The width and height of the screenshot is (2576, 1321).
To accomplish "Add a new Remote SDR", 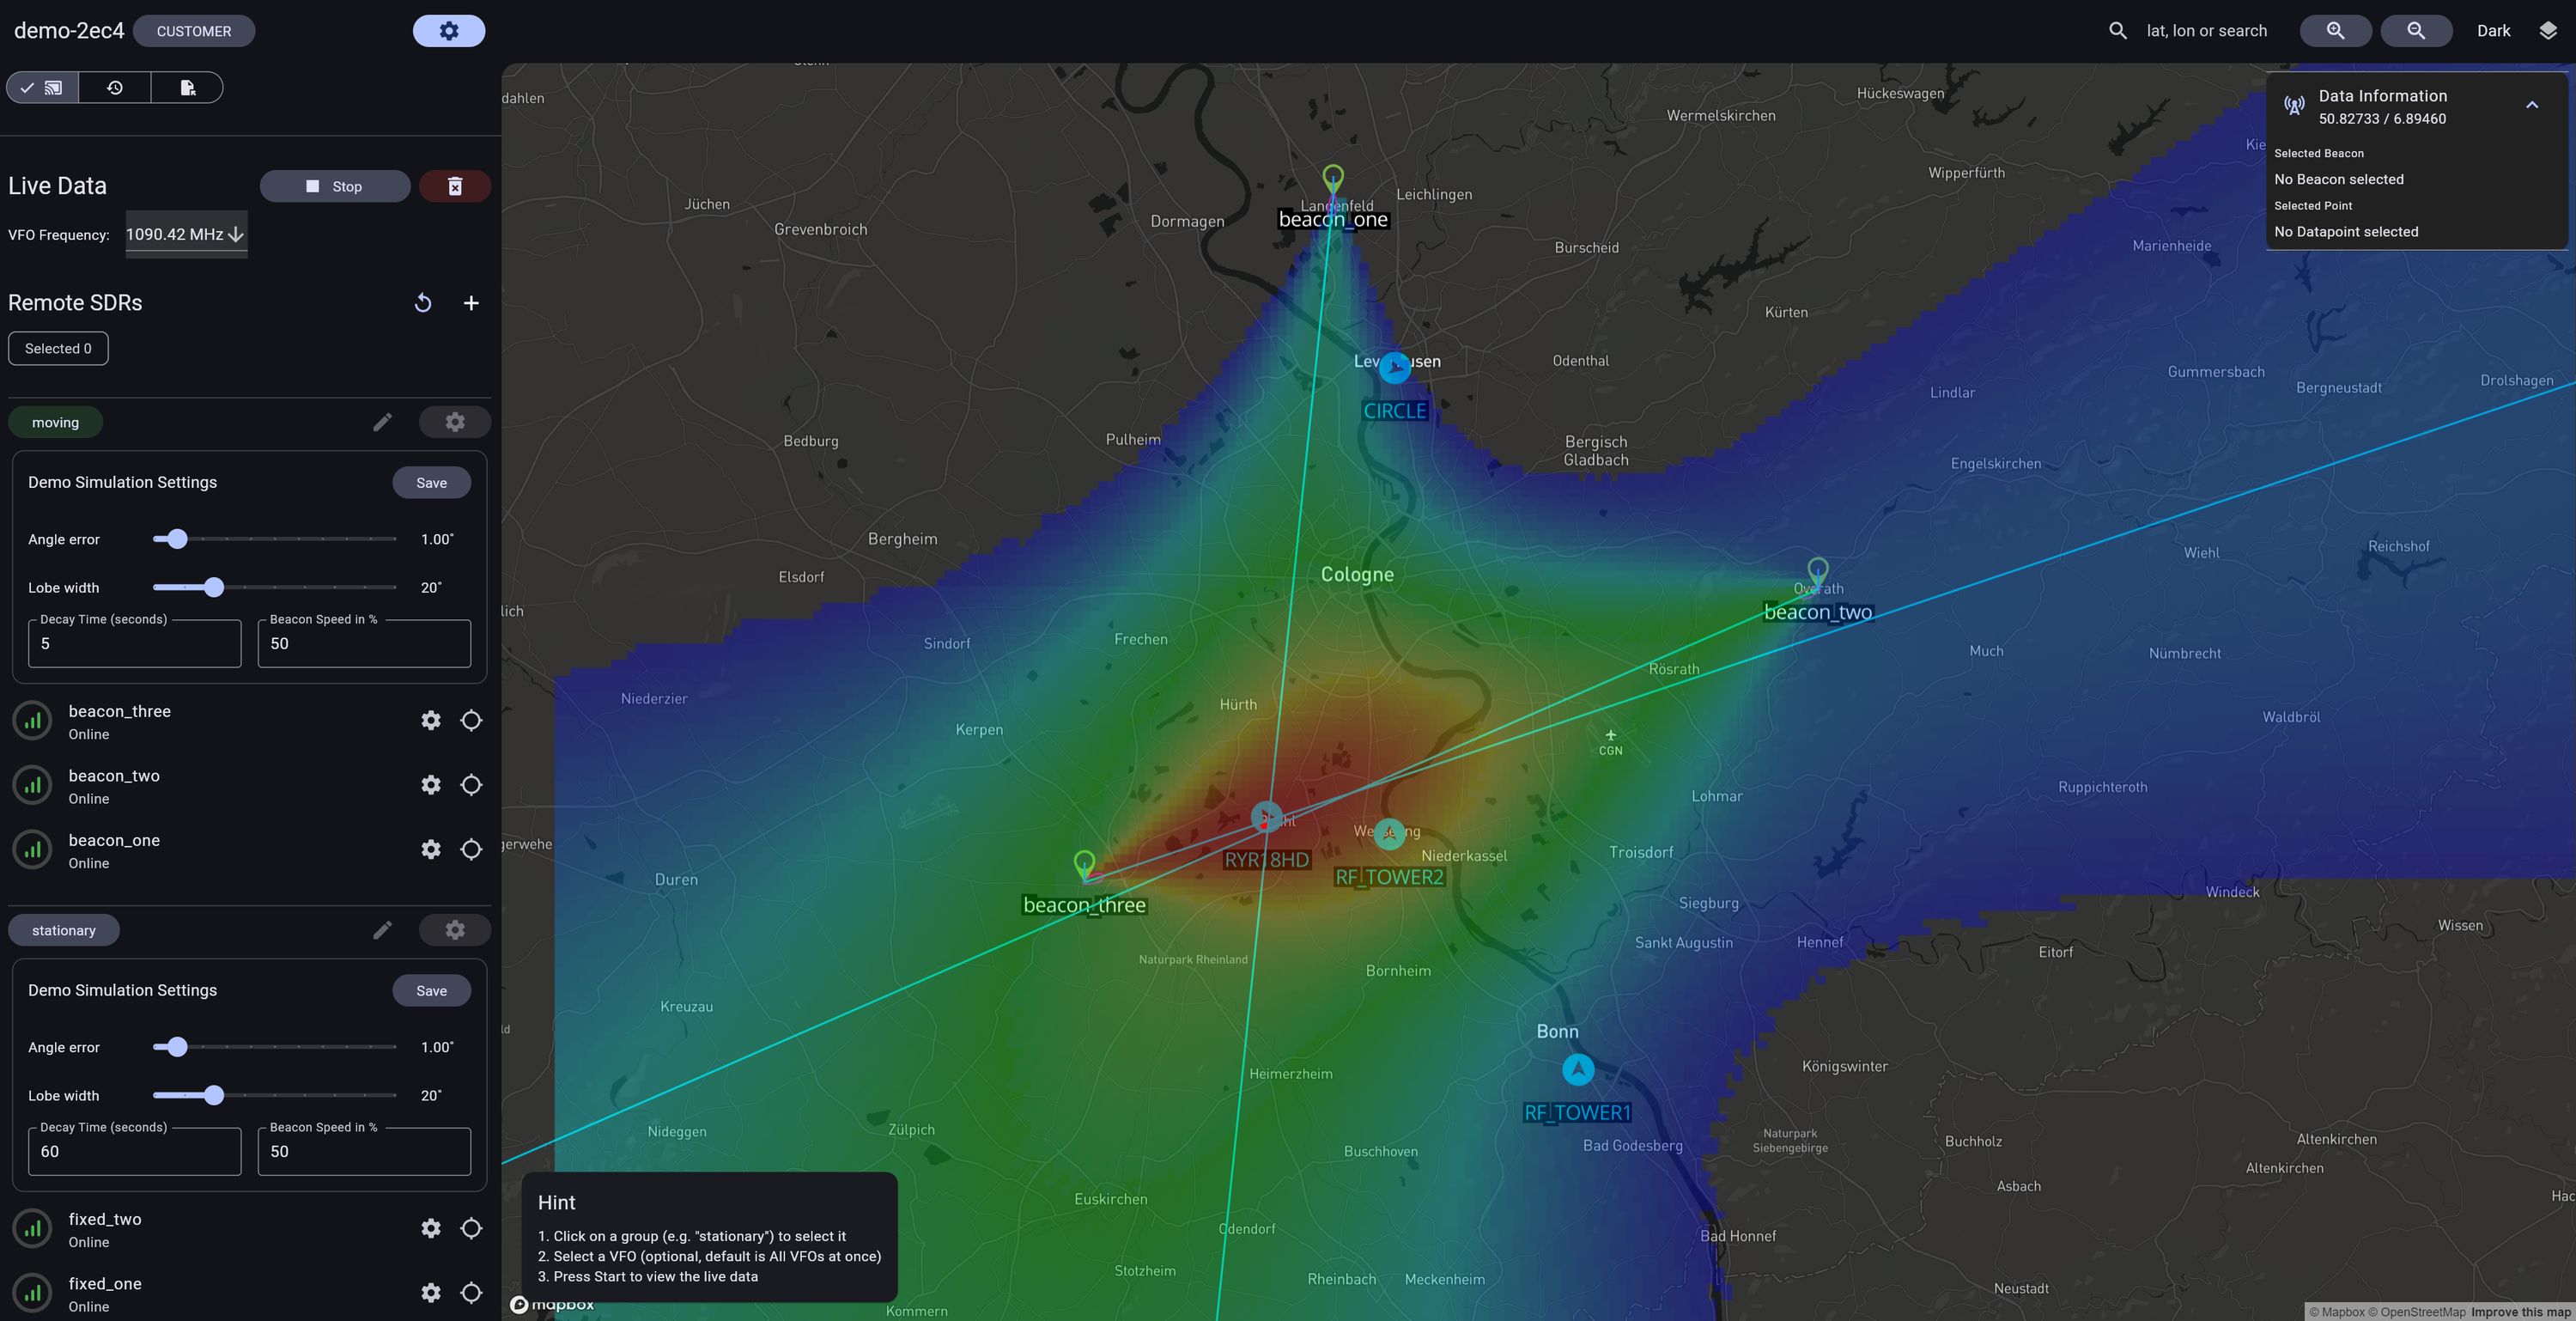I will point(471,303).
